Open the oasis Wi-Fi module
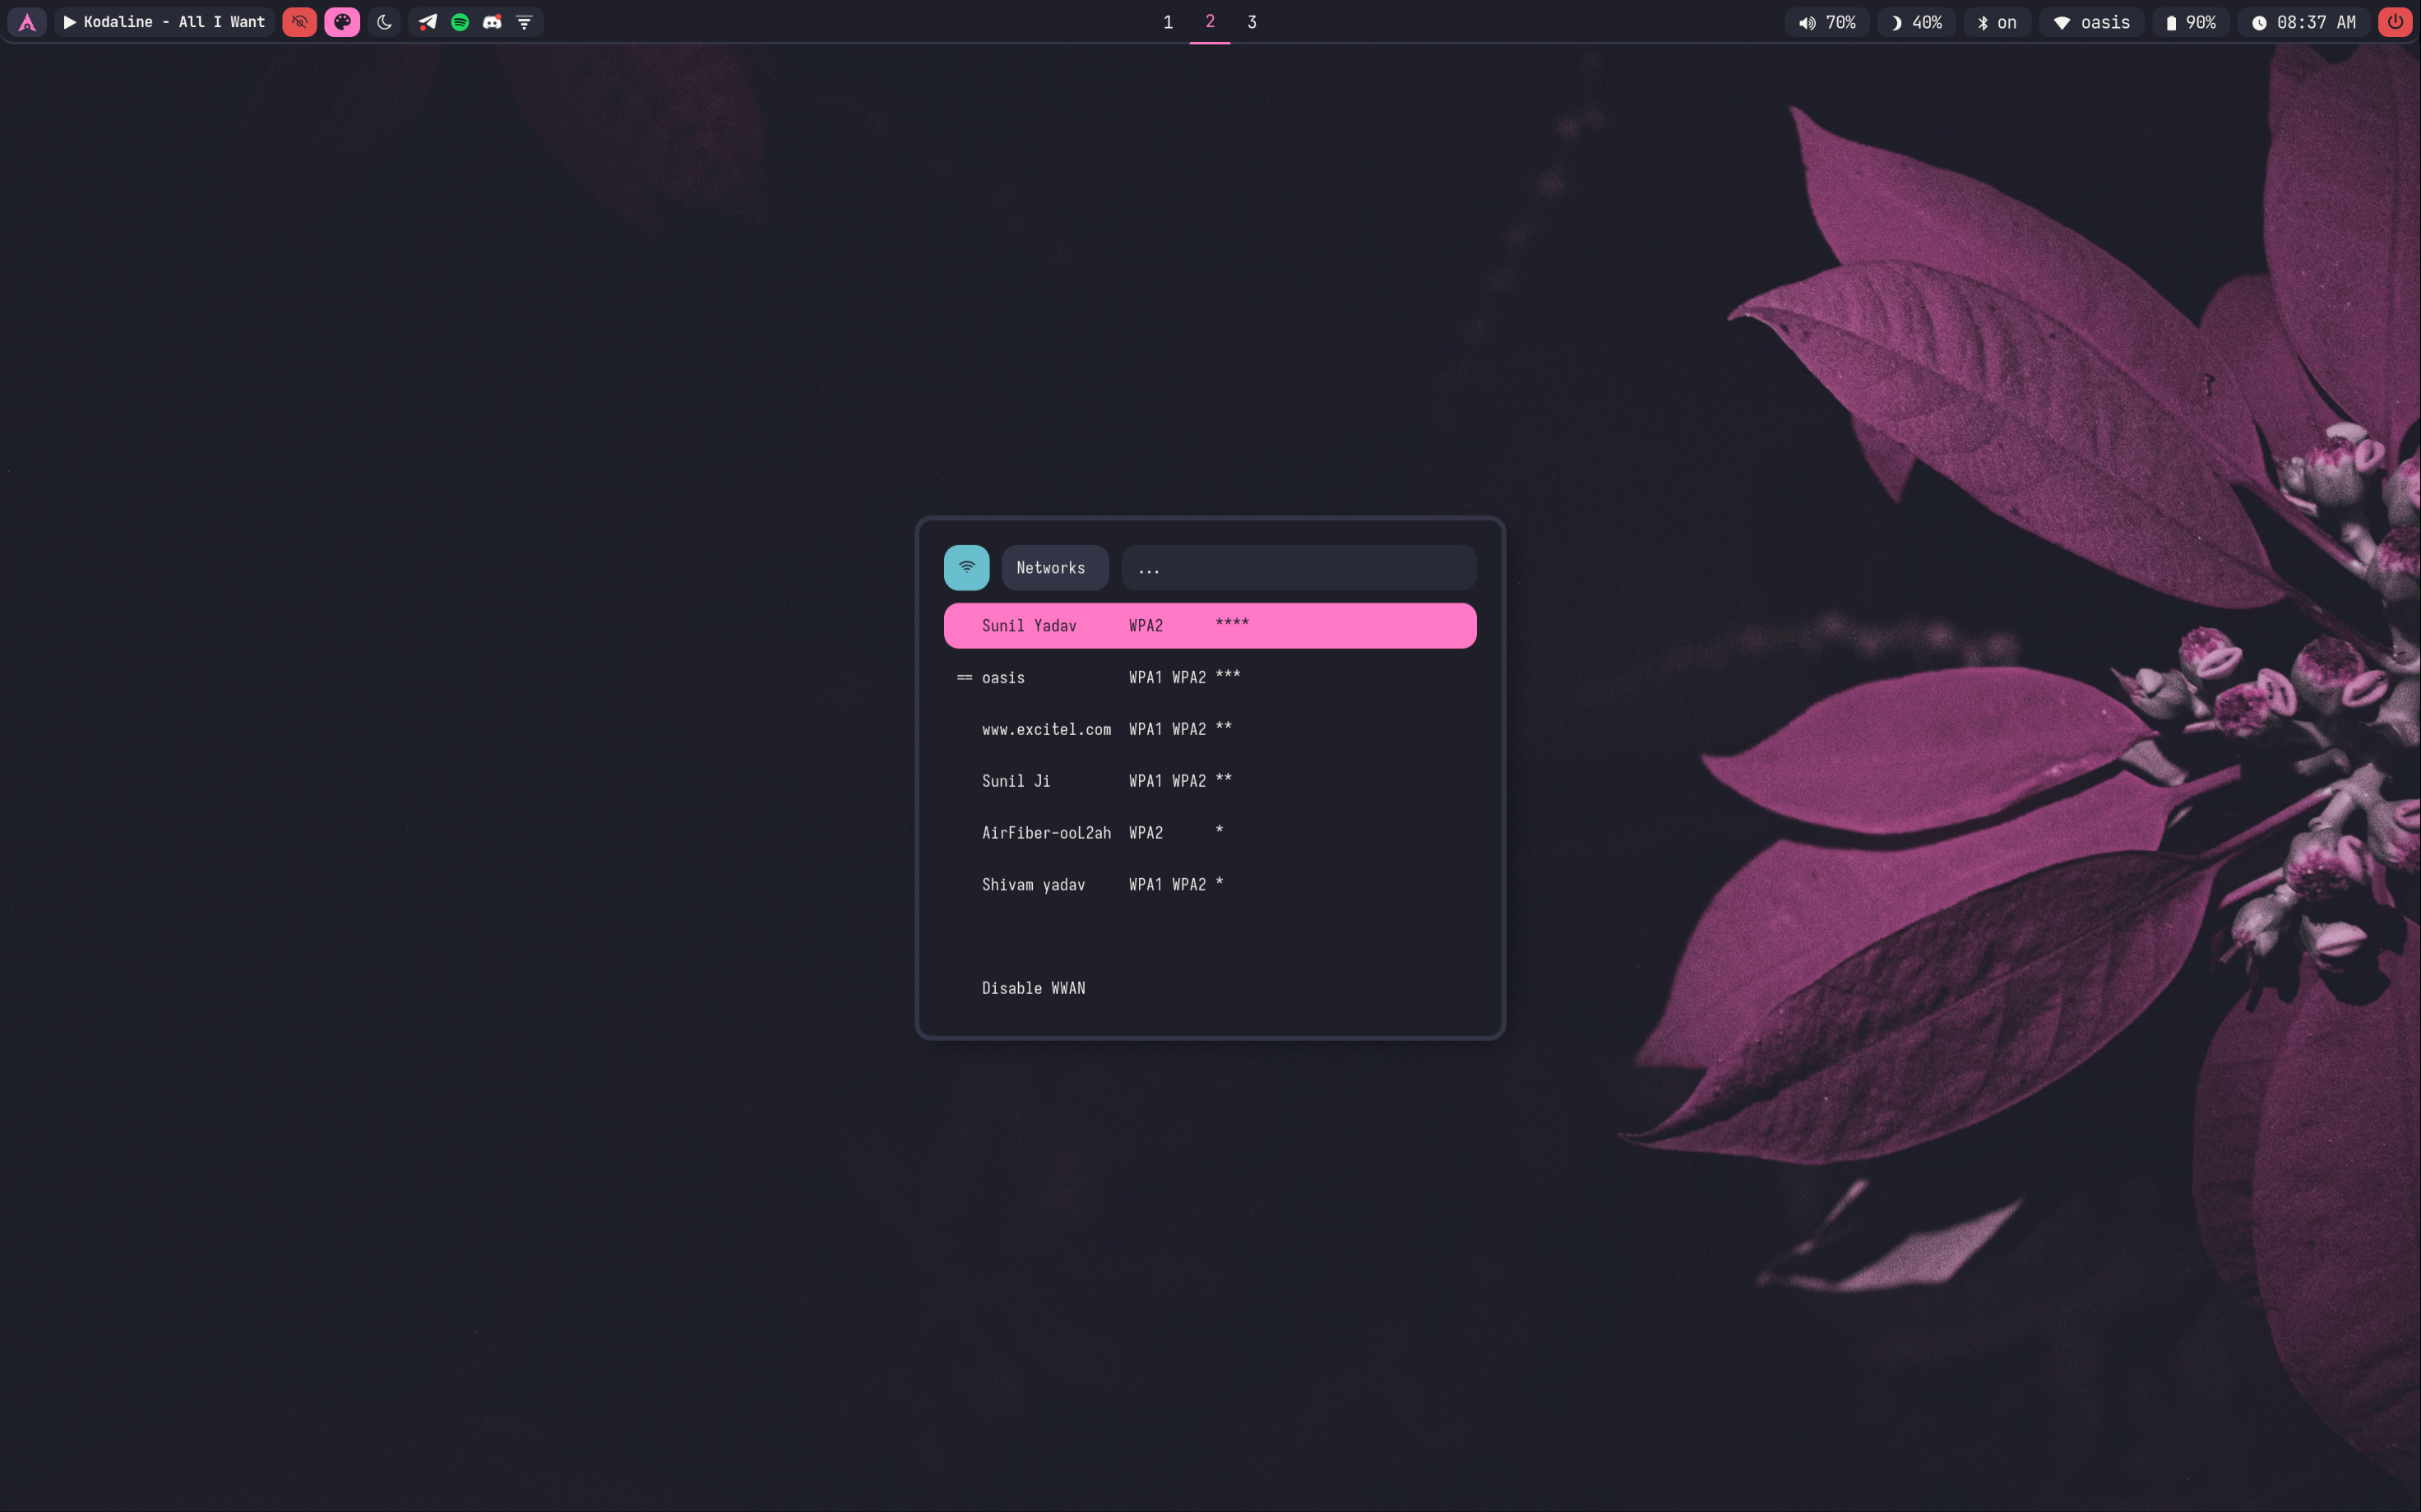Image resolution: width=2421 pixels, height=1512 pixels. (x=2091, y=22)
